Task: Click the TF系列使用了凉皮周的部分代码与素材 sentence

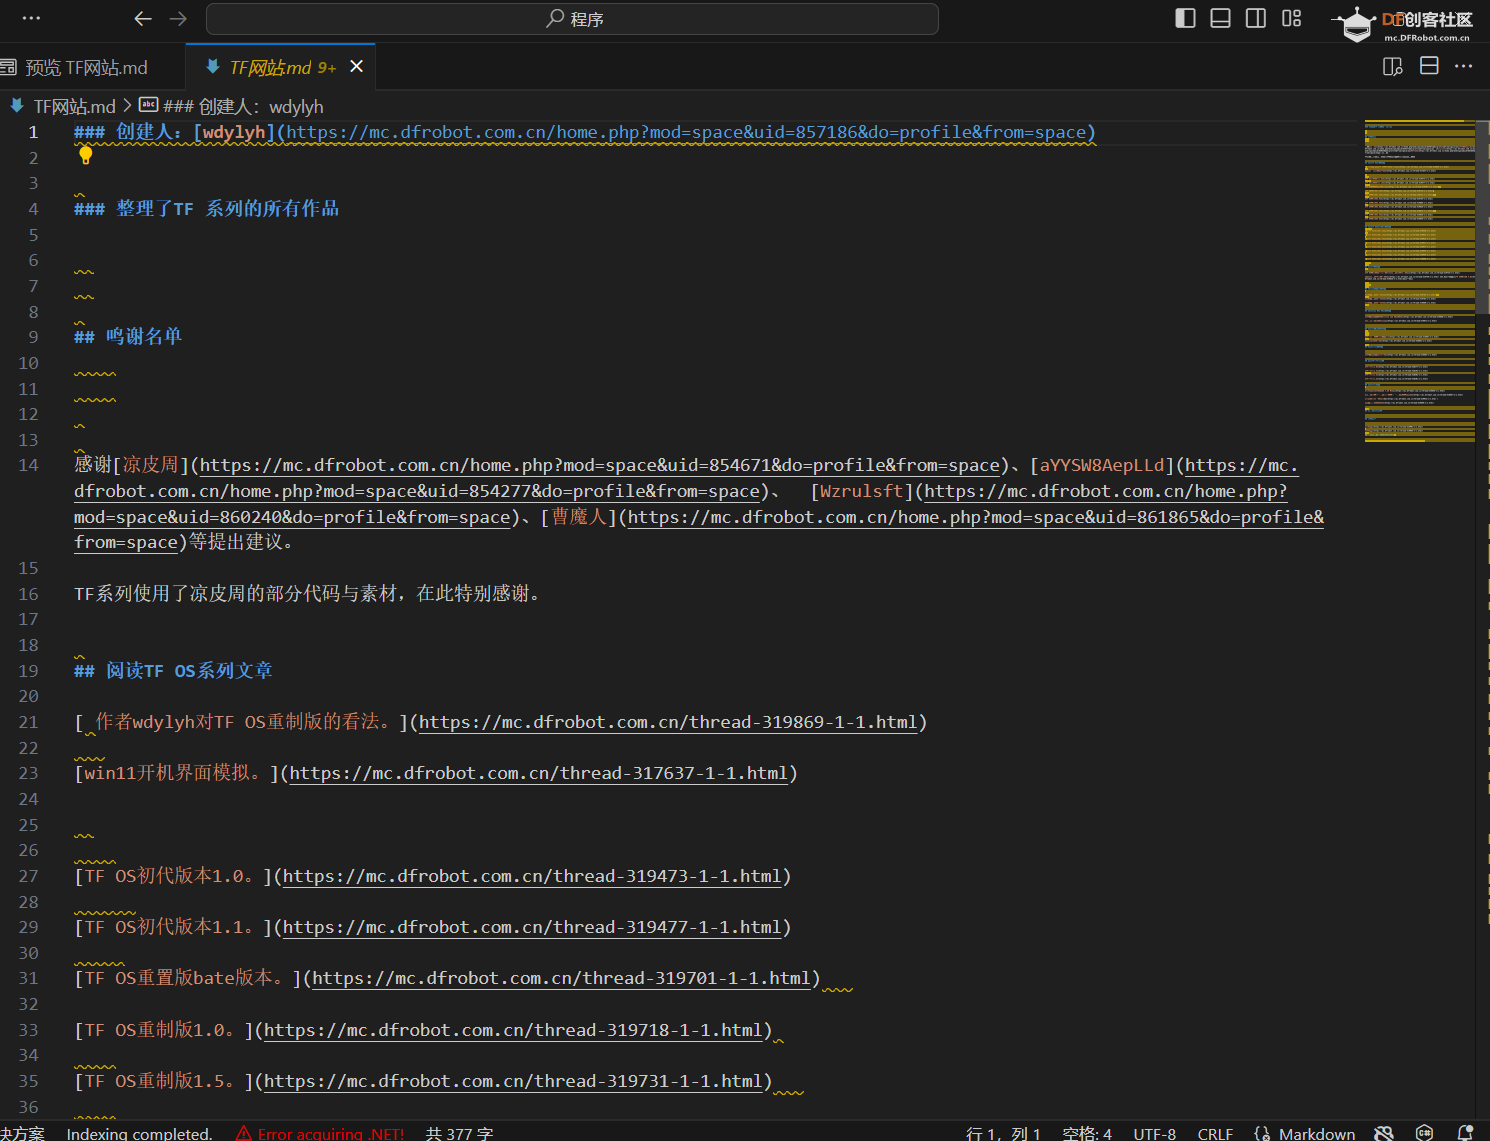Action: point(310,593)
